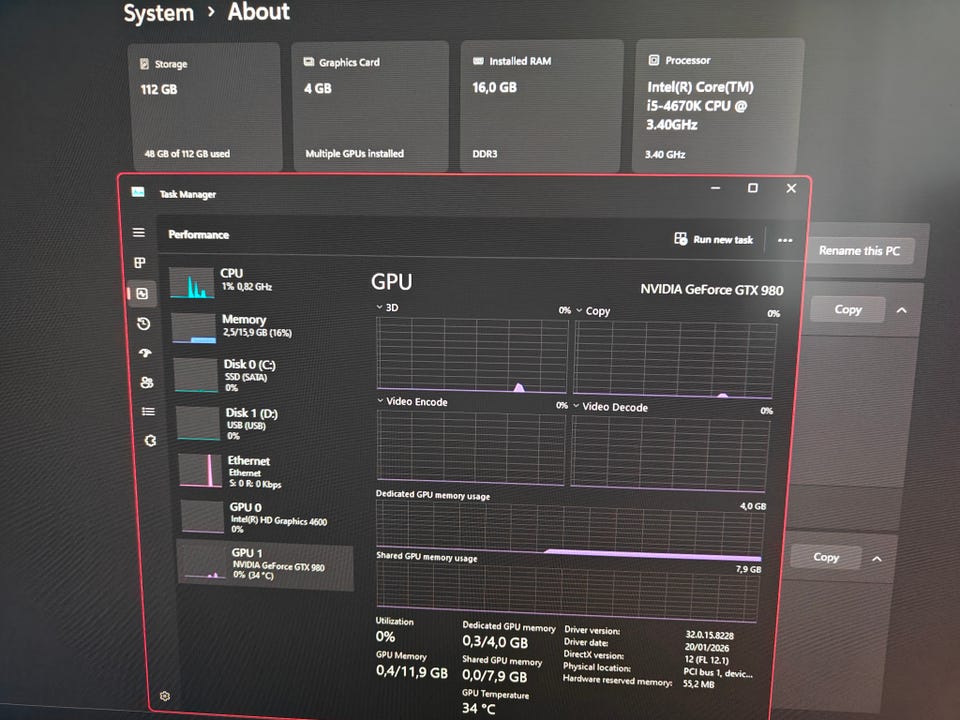Collapse section beside lower Copy button
This screenshot has width=960, height=720.
coord(877,559)
